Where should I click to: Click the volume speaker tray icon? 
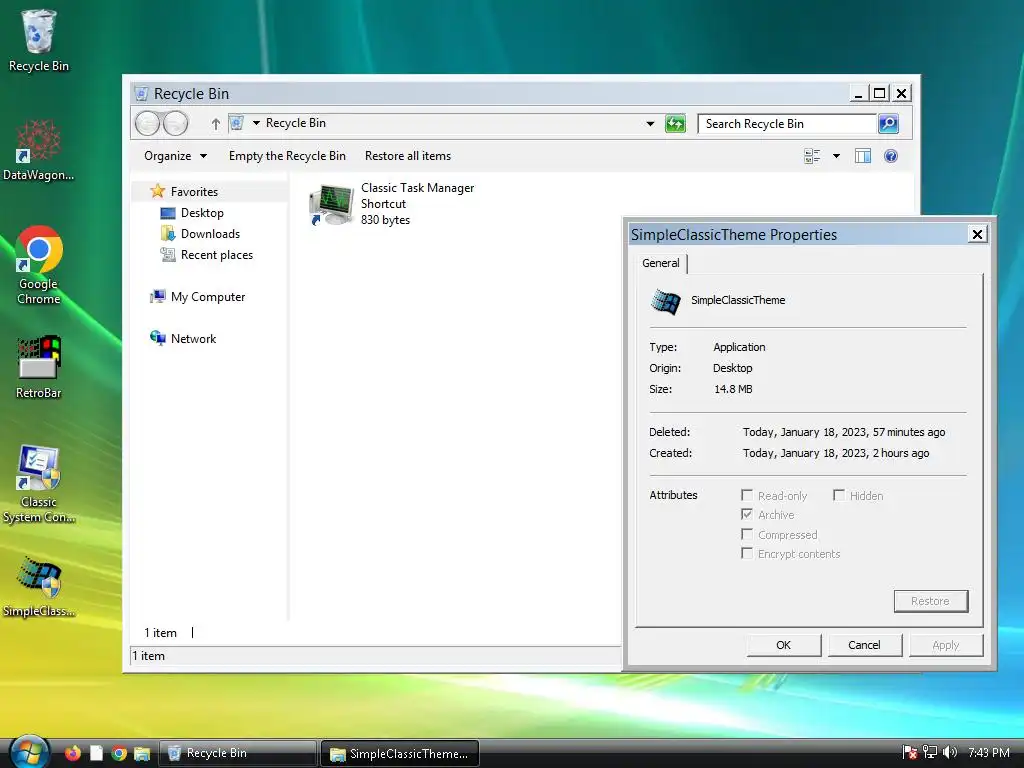tap(950, 753)
